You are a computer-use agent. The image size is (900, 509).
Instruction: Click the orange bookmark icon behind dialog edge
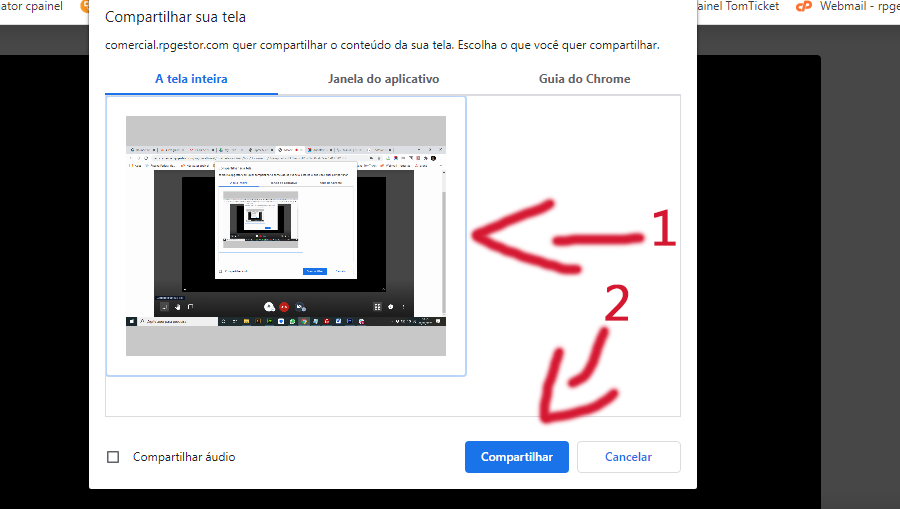point(86,6)
